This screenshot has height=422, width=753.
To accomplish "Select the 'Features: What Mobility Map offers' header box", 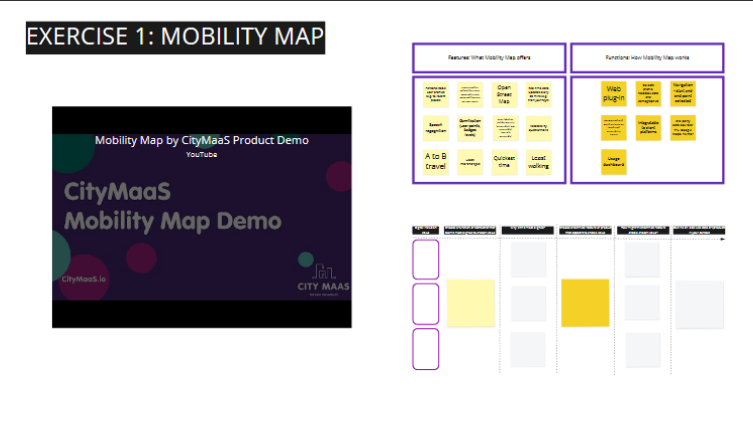I will click(x=489, y=58).
